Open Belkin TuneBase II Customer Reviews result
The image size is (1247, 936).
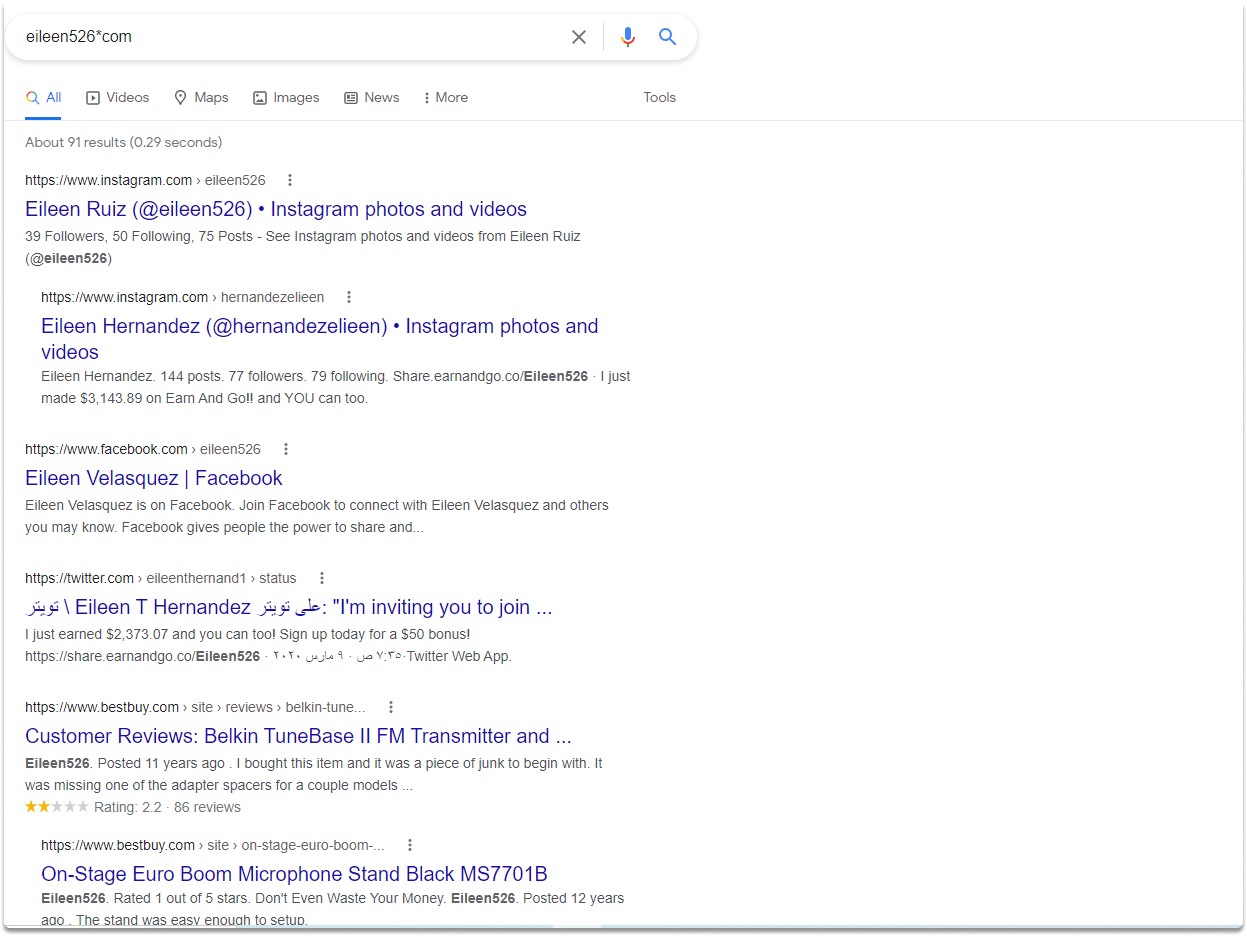298,736
